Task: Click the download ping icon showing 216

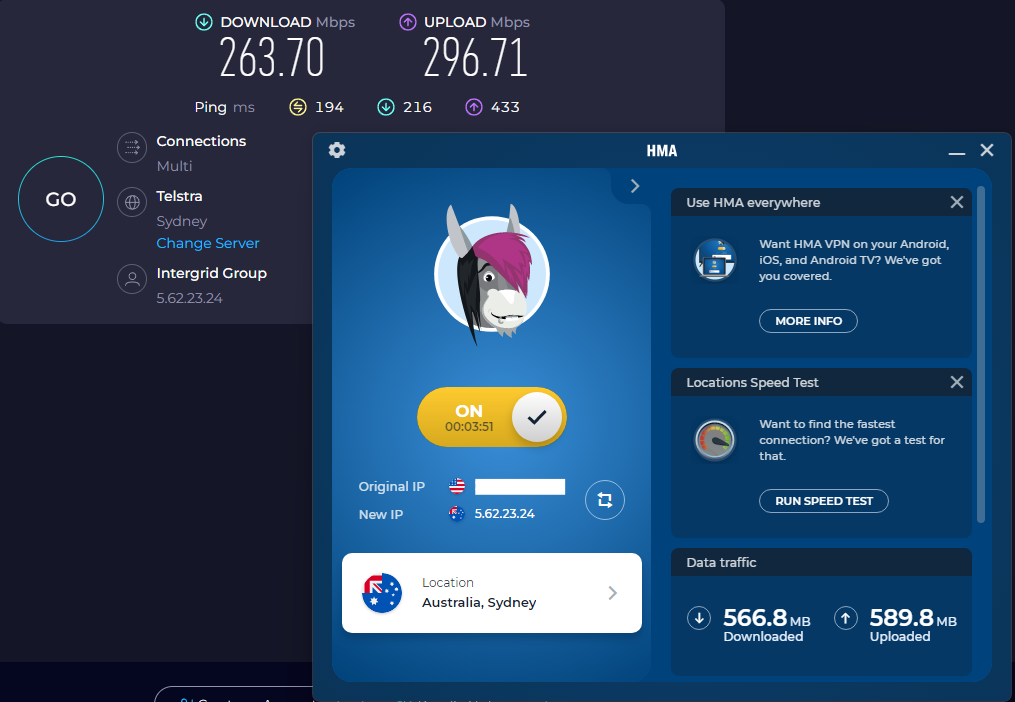Action: point(386,107)
